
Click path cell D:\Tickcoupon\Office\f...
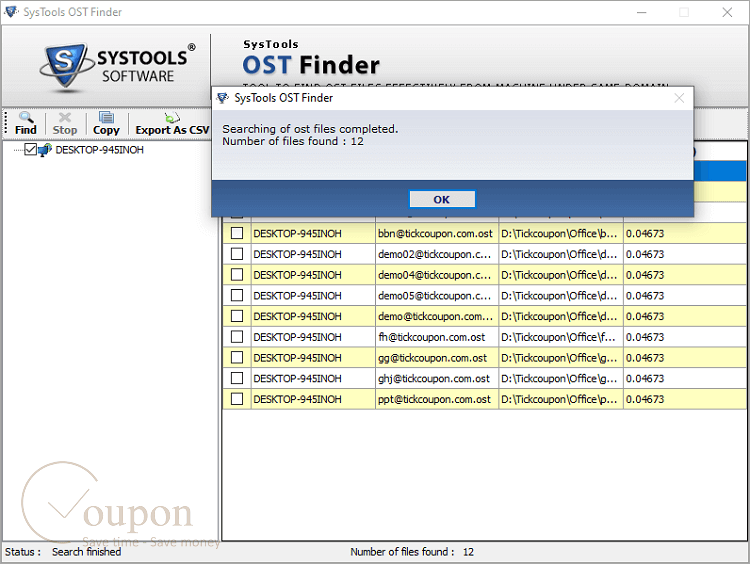pos(561,337)
